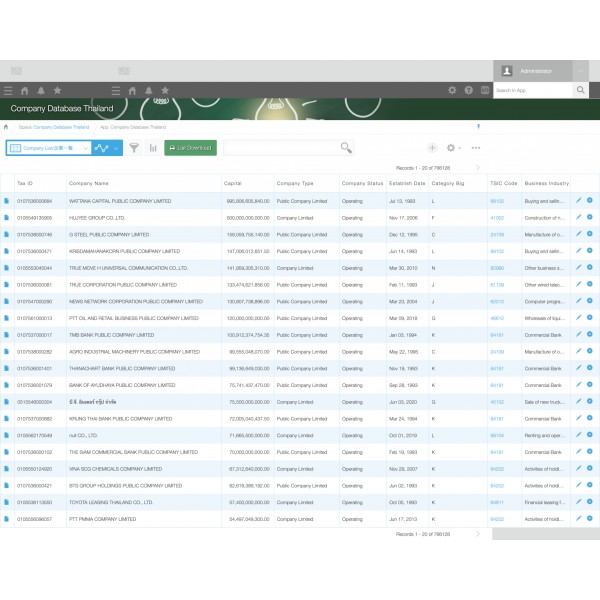The image size is (600, 600).
Task: Open TSIC code link in HUAYEE GROUP row
Action: click(497, 218)
